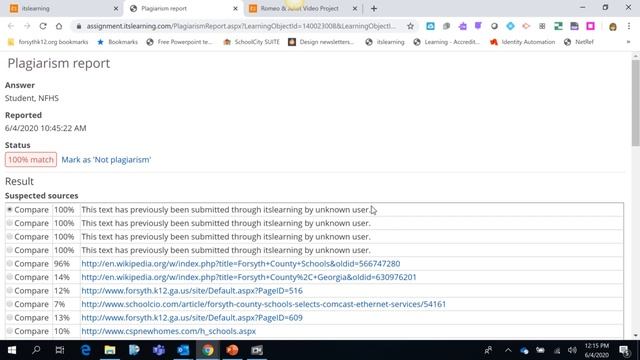This screenshot has height=360, width=640.
Task: Open the Bookmarks star bookmark
Action: pyautogui.click(x=118, y=42)
